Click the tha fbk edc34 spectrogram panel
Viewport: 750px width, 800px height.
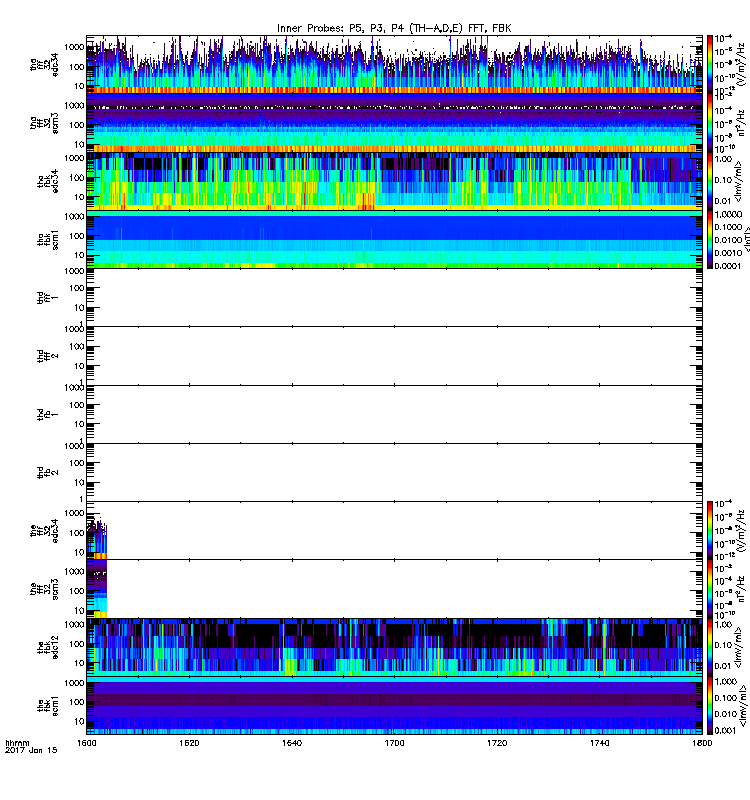point(394,181)
